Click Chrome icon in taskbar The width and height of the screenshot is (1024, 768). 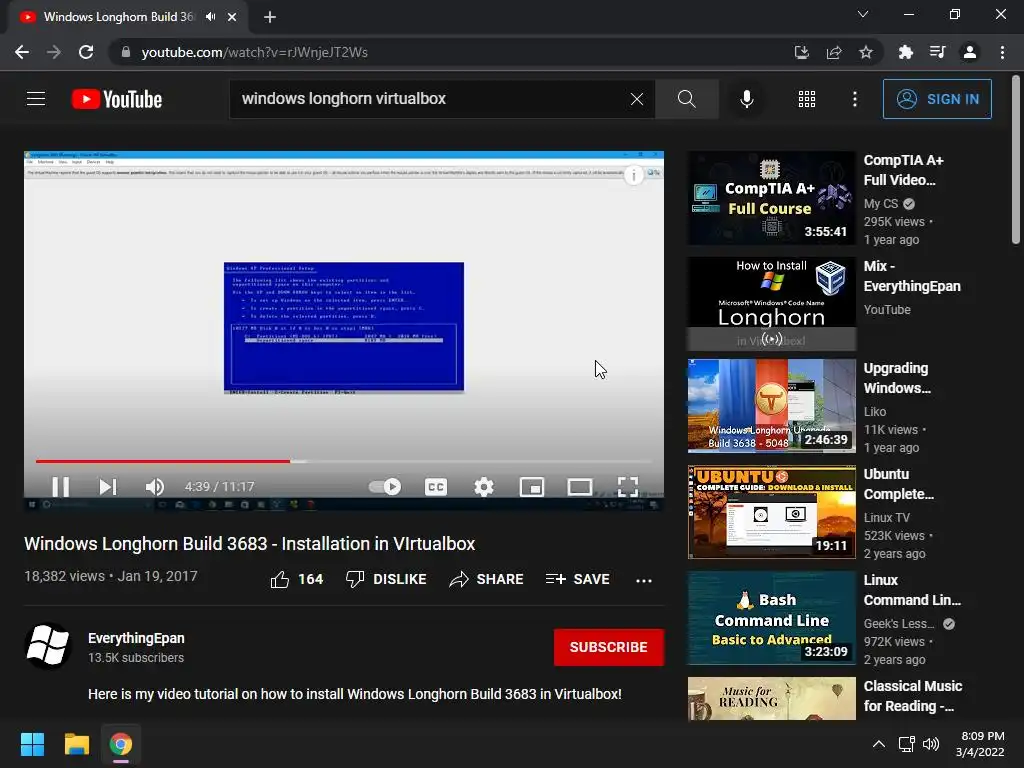click(121, 744)
